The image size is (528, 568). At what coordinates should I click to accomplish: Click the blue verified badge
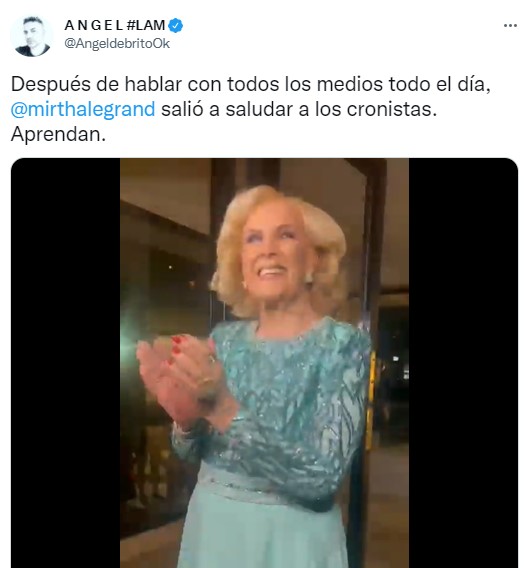click(176, 26)
